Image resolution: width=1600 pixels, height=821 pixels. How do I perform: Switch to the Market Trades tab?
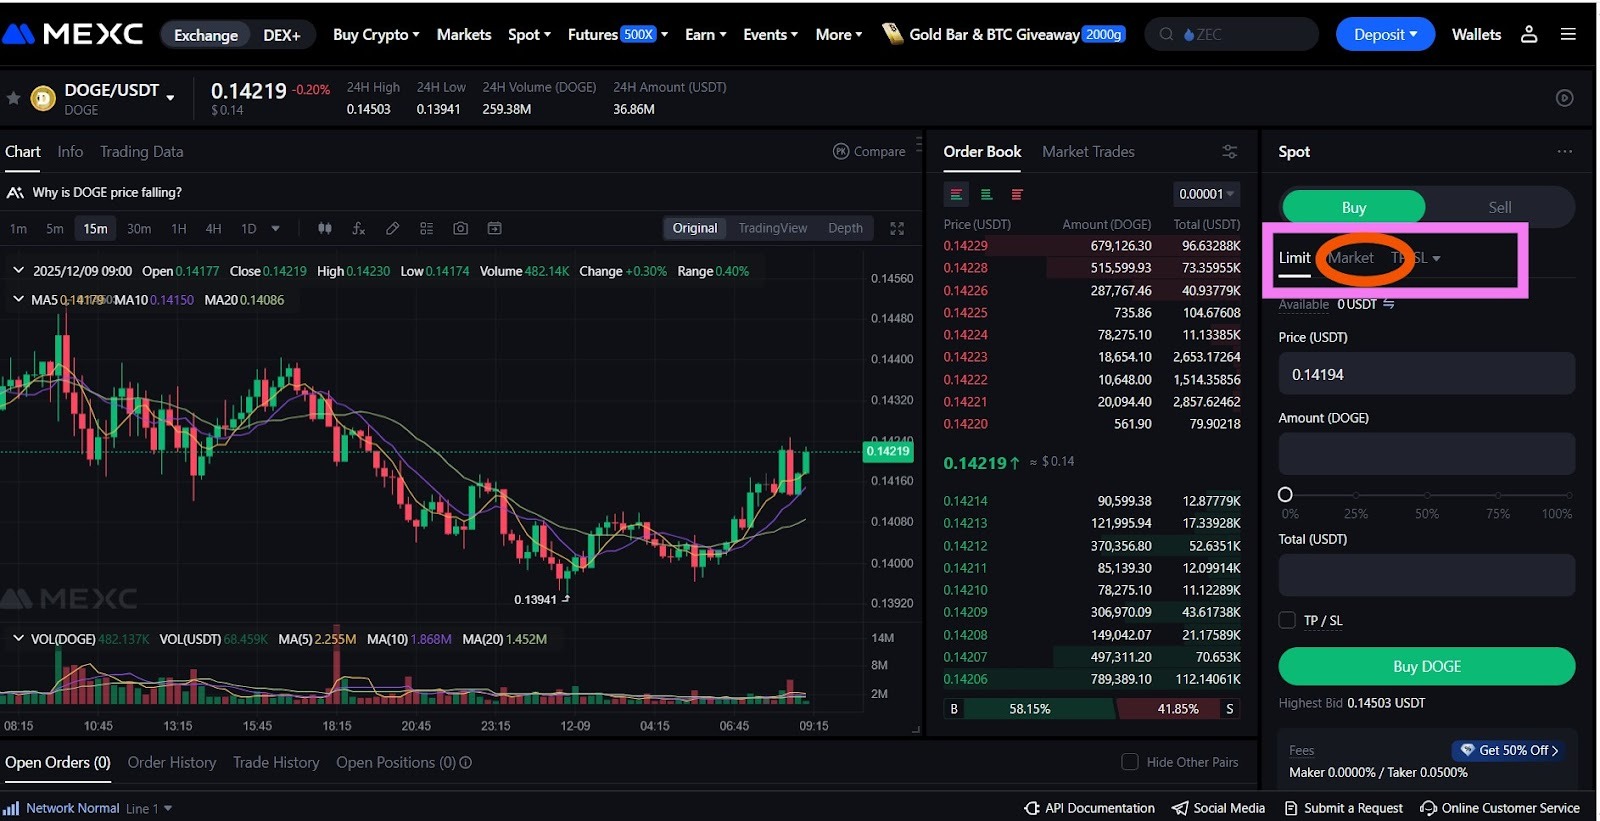tap(1088, 152)
